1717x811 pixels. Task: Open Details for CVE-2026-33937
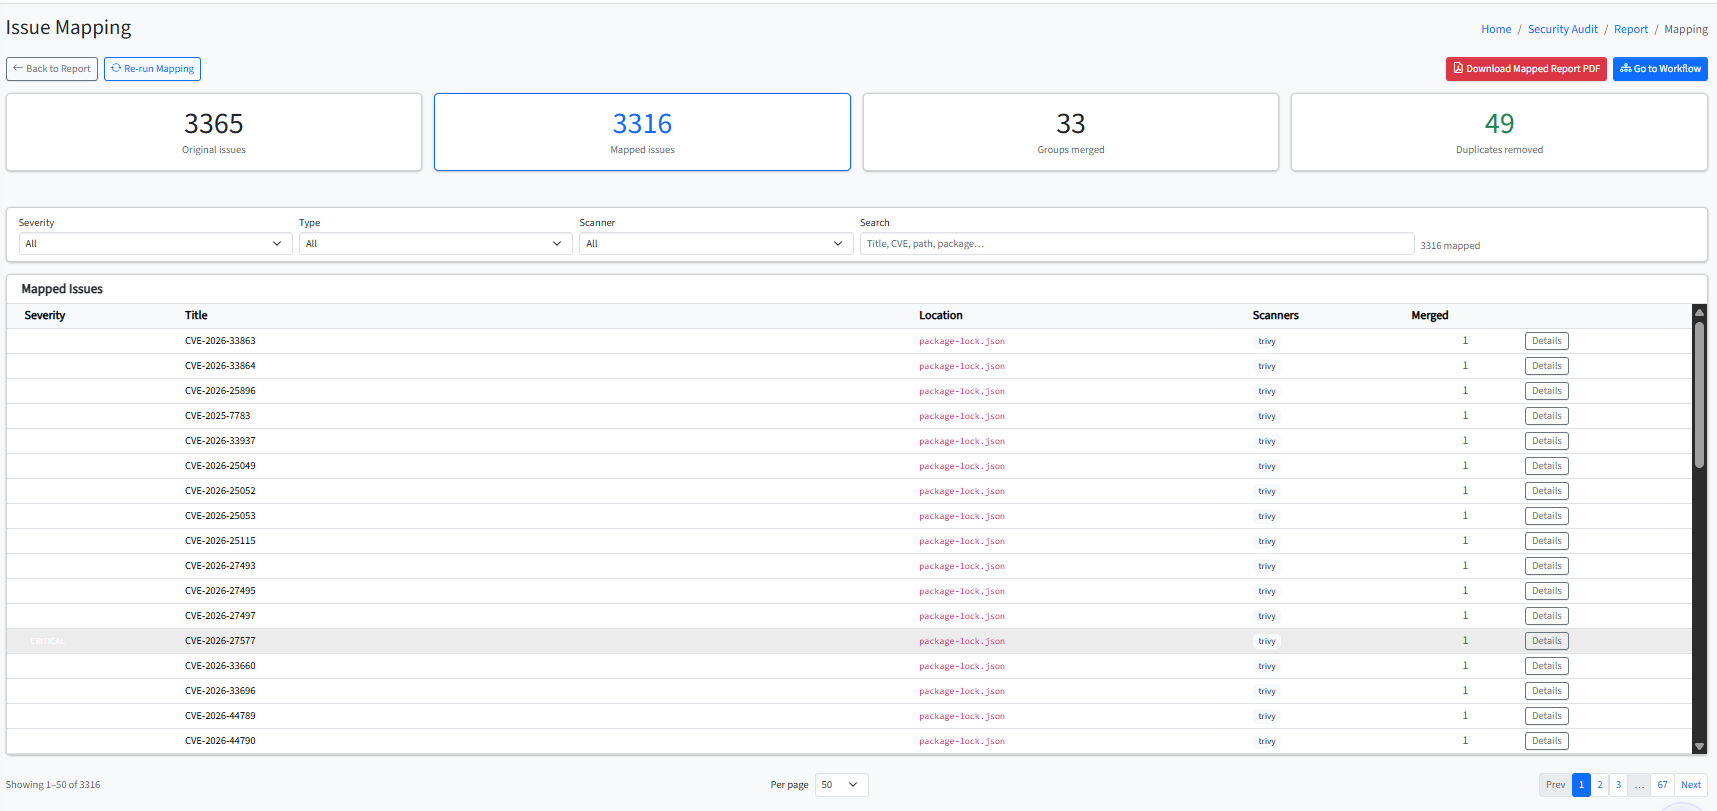(1547, 441)
